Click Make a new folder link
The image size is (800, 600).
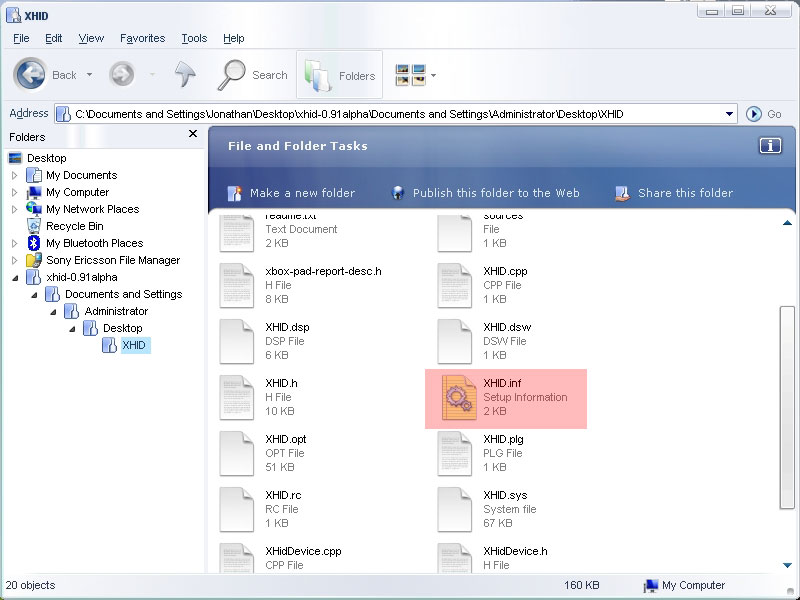click(x=302, y=193)
